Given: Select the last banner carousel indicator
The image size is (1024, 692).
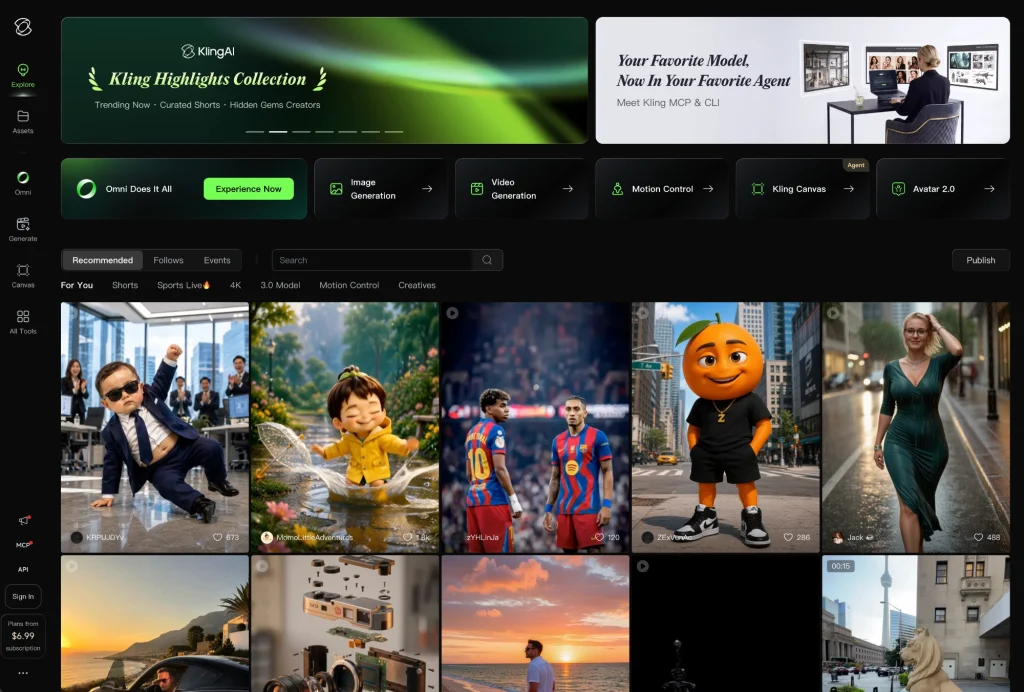Looking at the screenshot, I should click(394, 132).
